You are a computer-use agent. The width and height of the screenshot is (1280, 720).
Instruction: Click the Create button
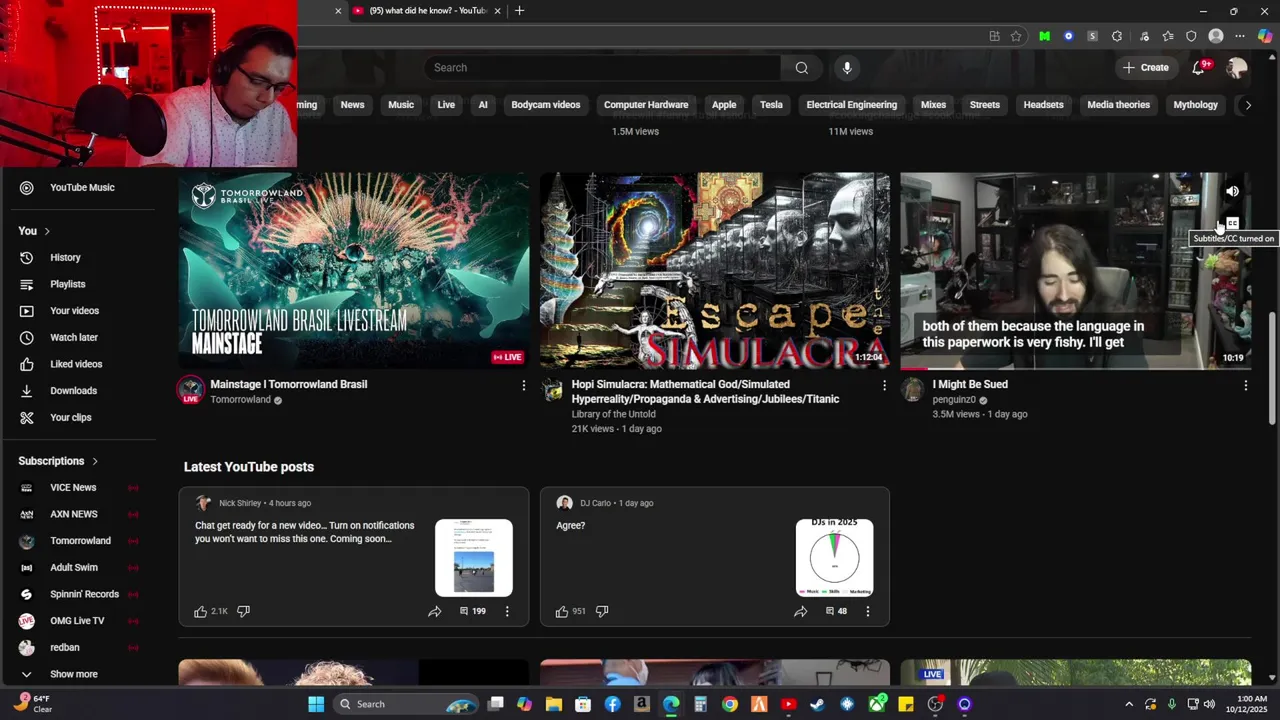[x=1145, y=68]
